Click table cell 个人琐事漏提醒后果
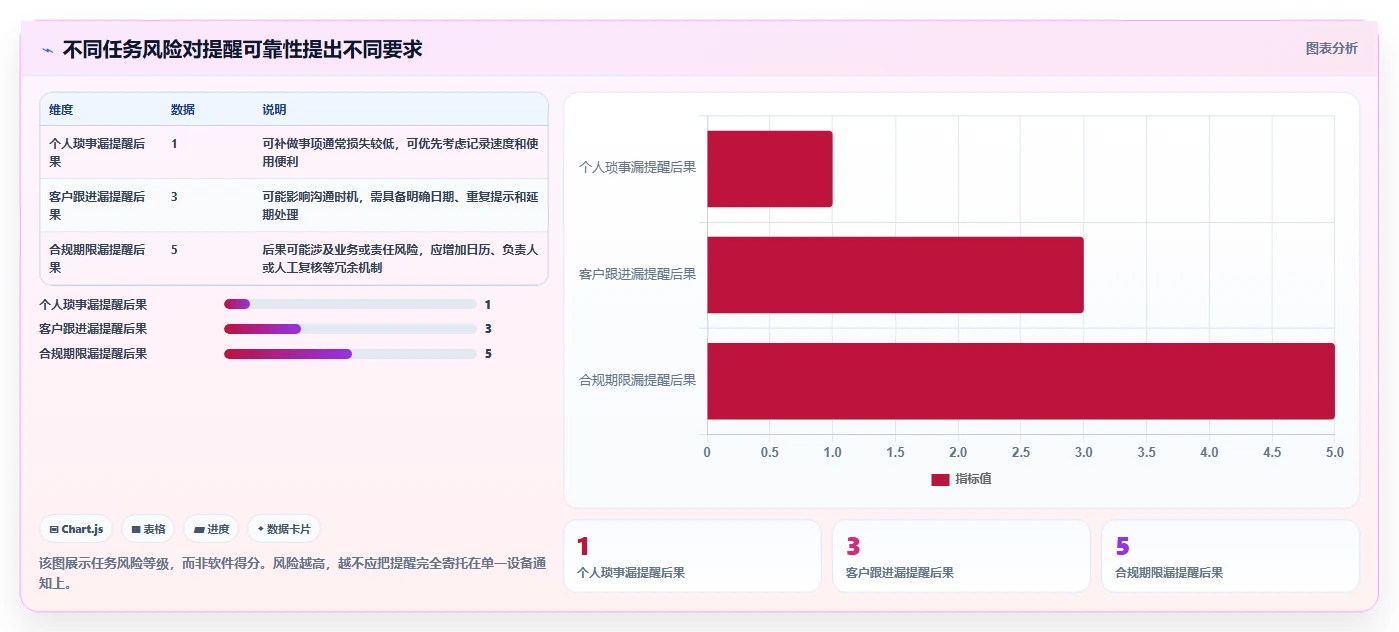Image resolution: width=1399 pixels, height=632 pixels. 97,152
